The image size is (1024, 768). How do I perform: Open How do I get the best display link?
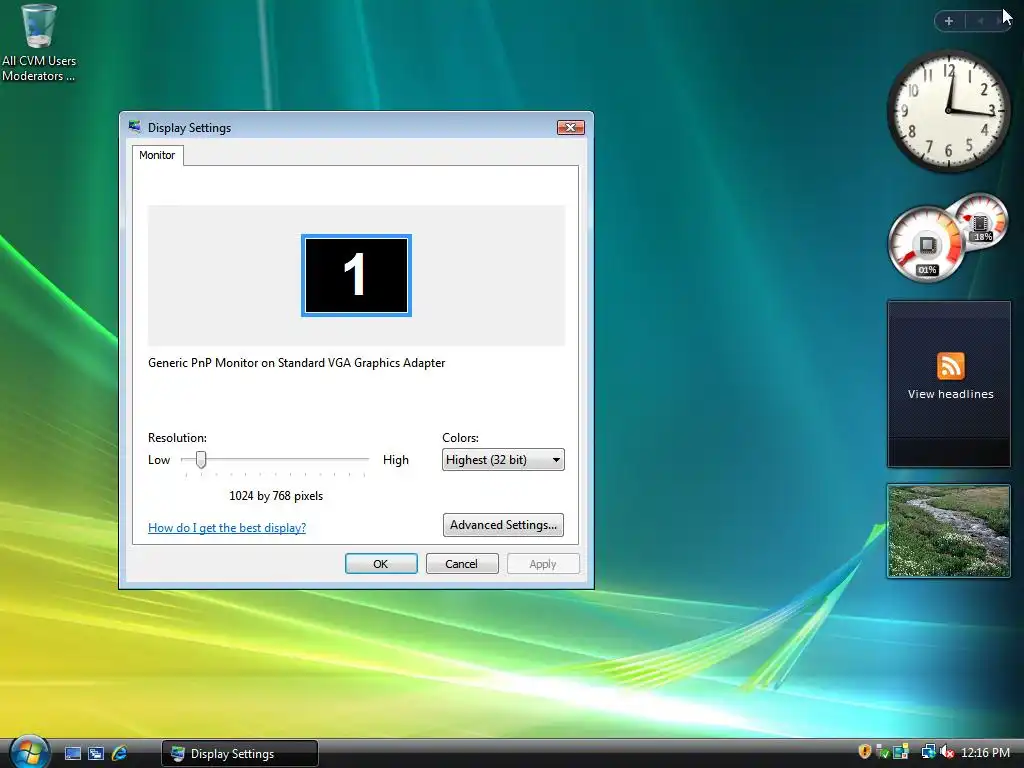227,528
